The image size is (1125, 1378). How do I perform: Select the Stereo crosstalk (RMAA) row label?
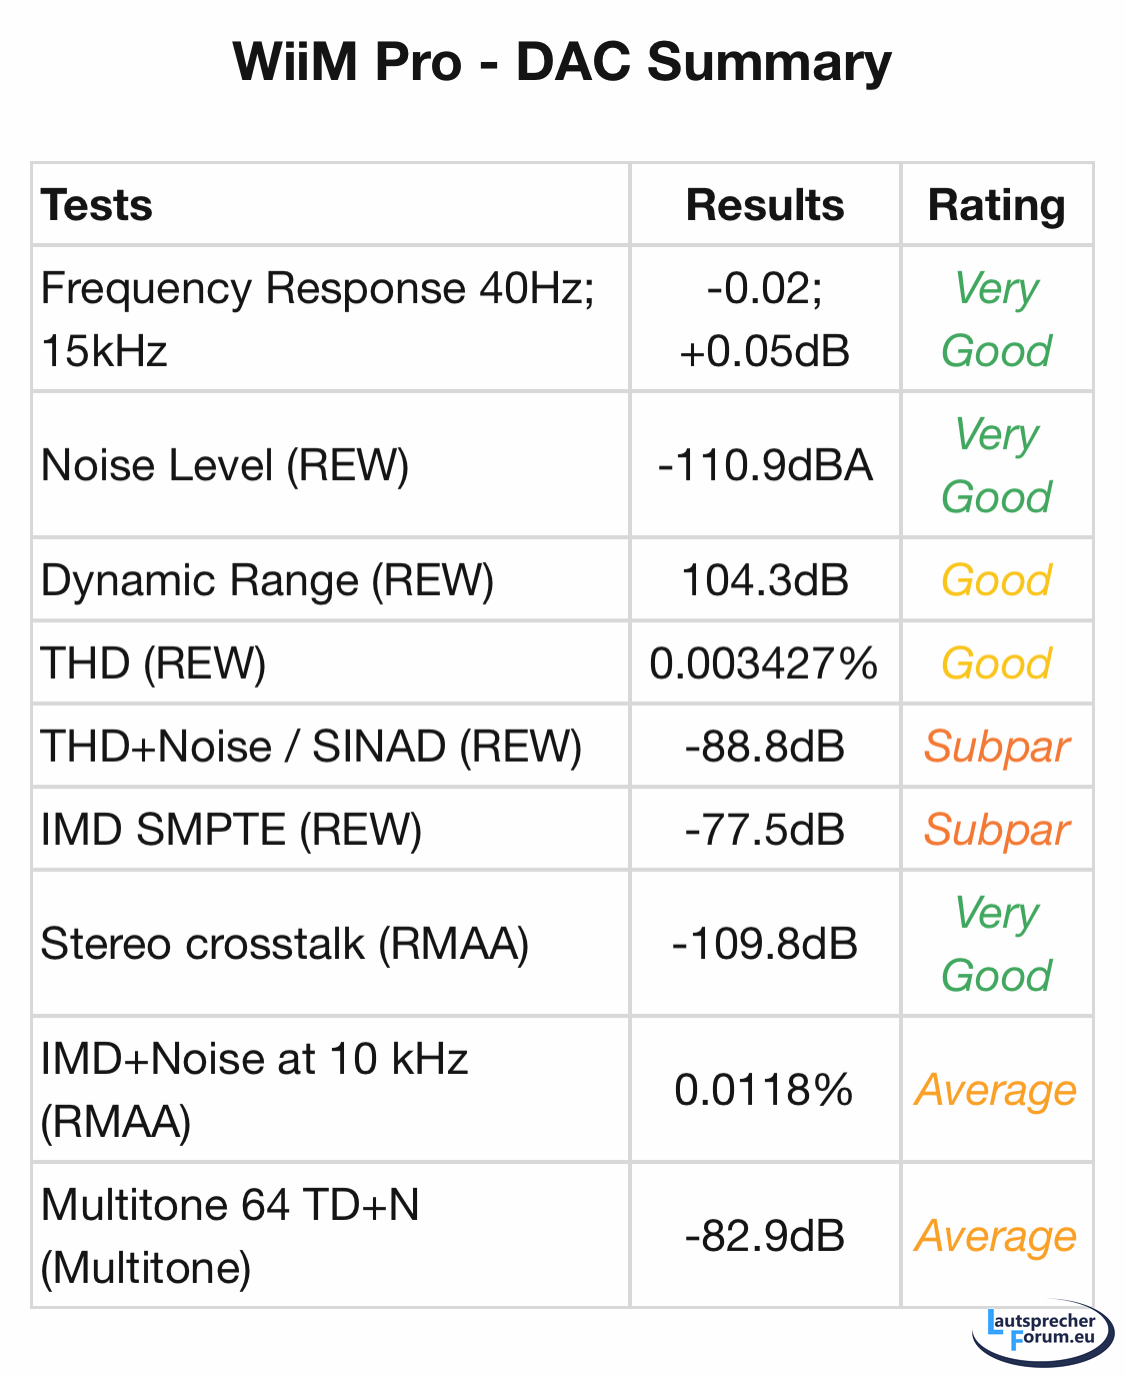(285, 943)
